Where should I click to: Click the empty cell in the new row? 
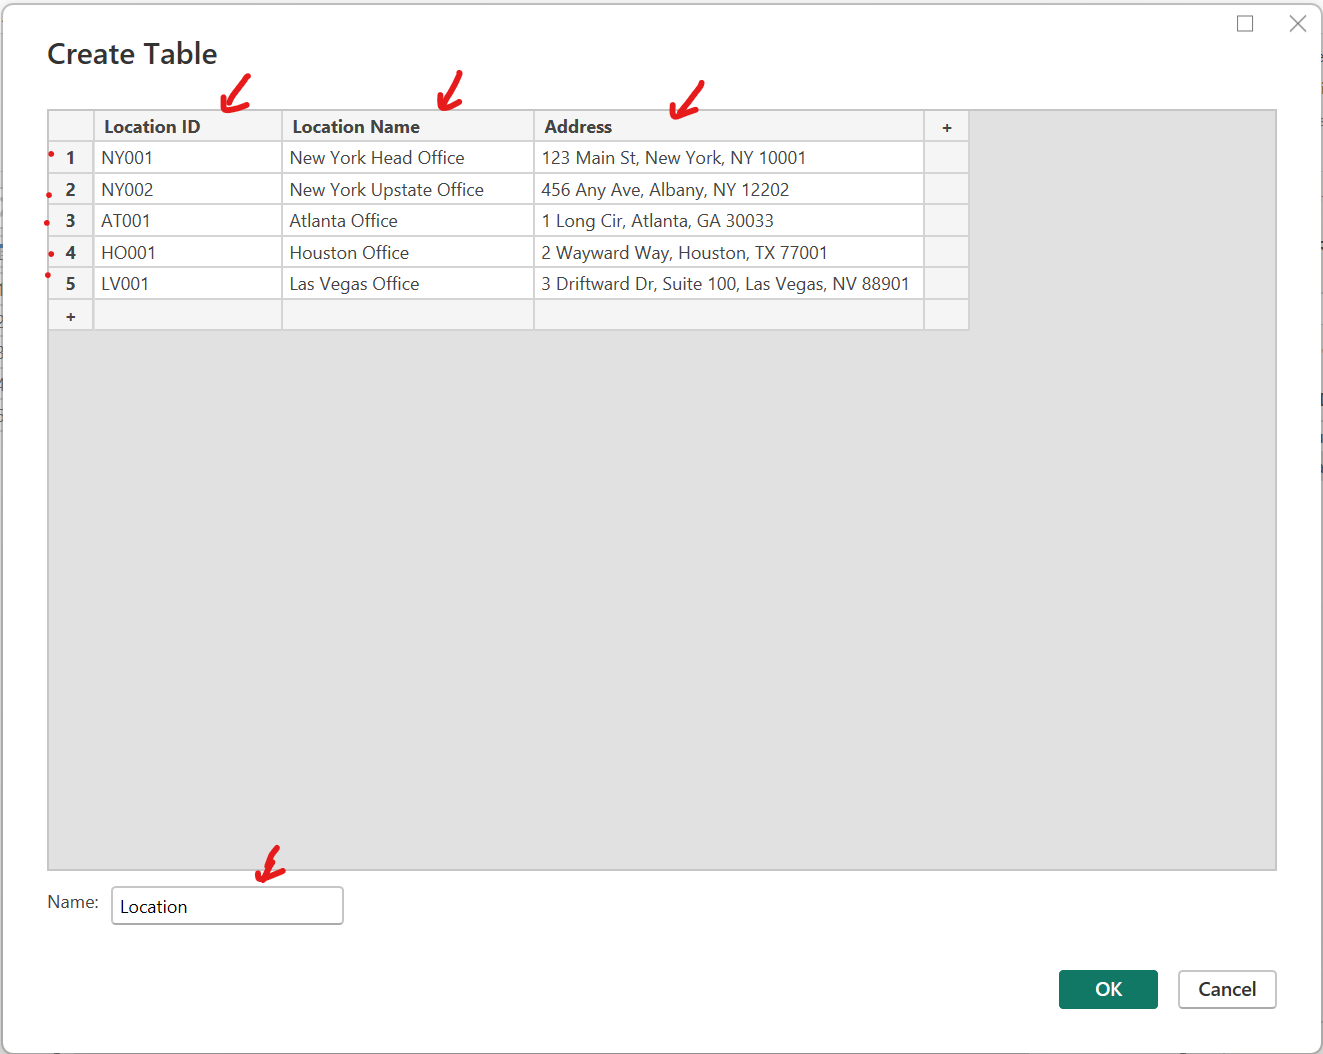[407, 315]
